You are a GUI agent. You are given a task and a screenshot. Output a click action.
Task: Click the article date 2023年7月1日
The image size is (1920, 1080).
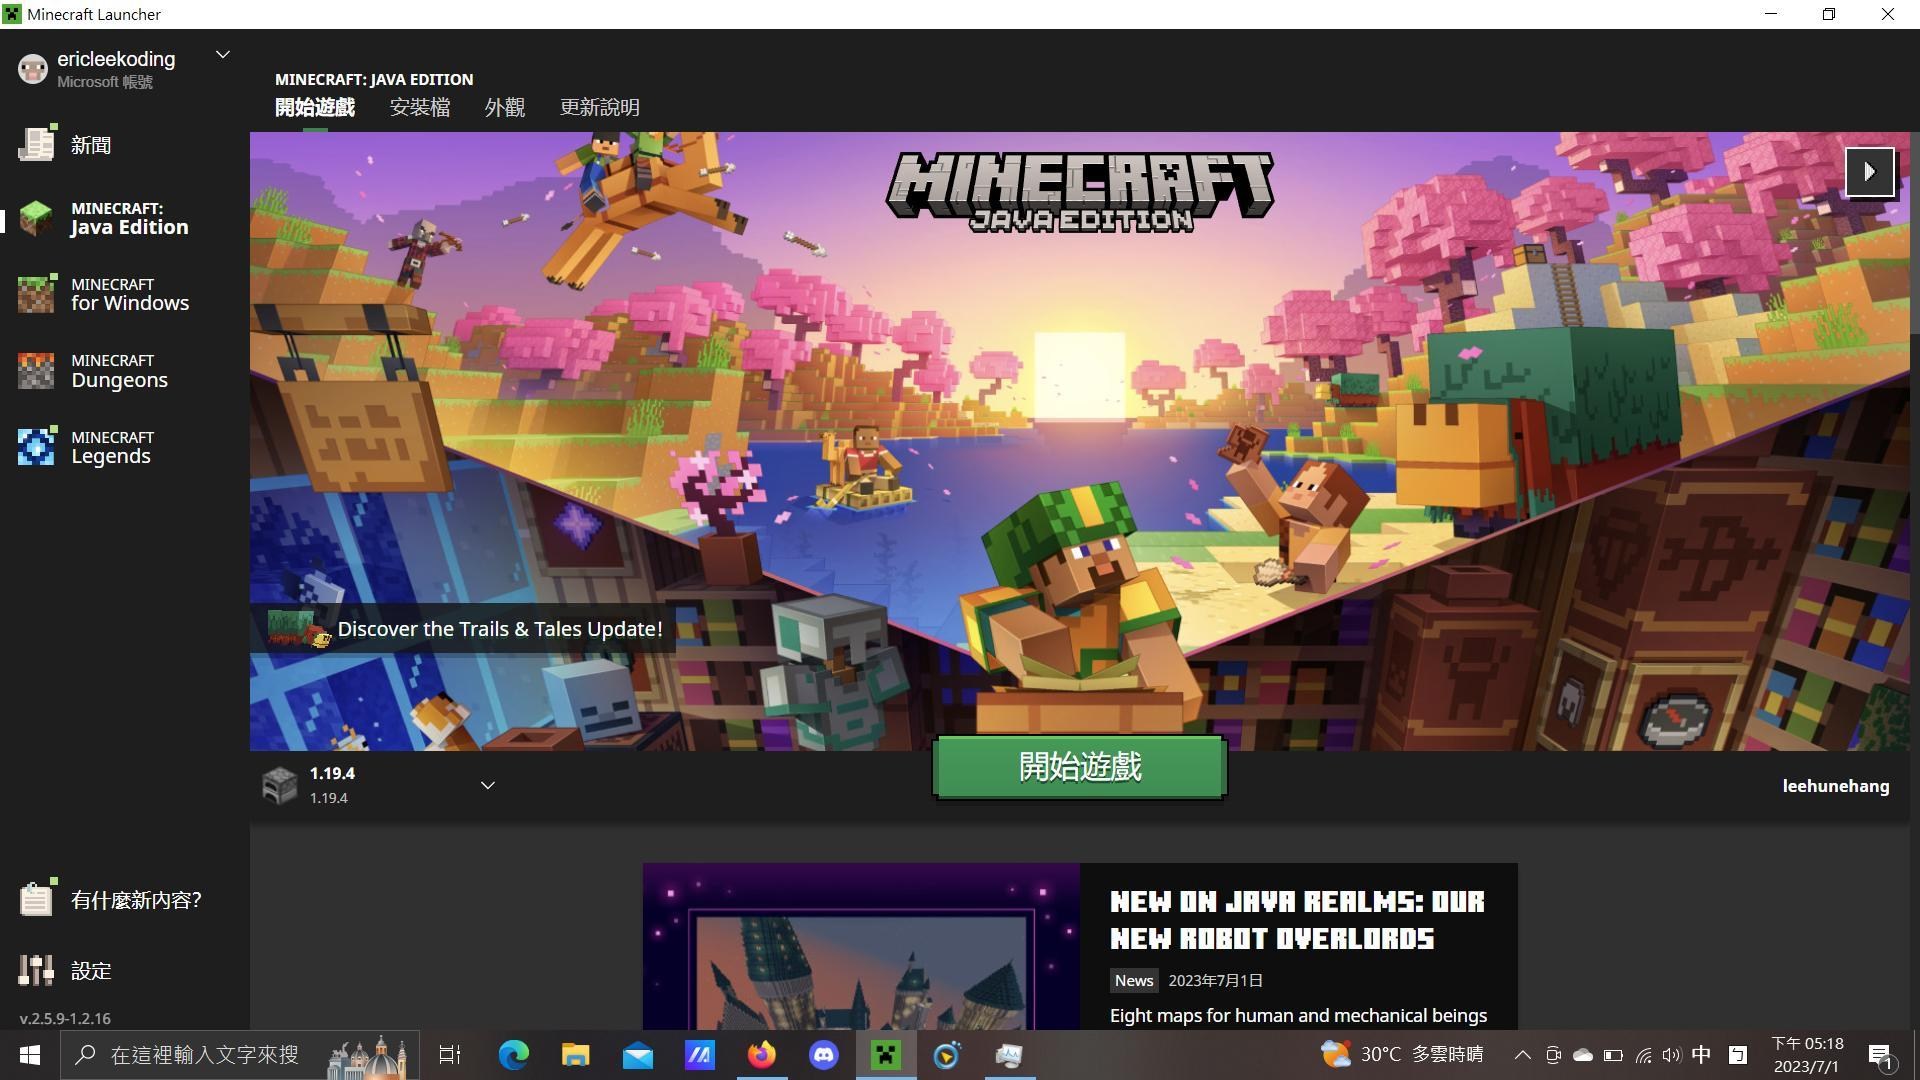pos(1215,981)
